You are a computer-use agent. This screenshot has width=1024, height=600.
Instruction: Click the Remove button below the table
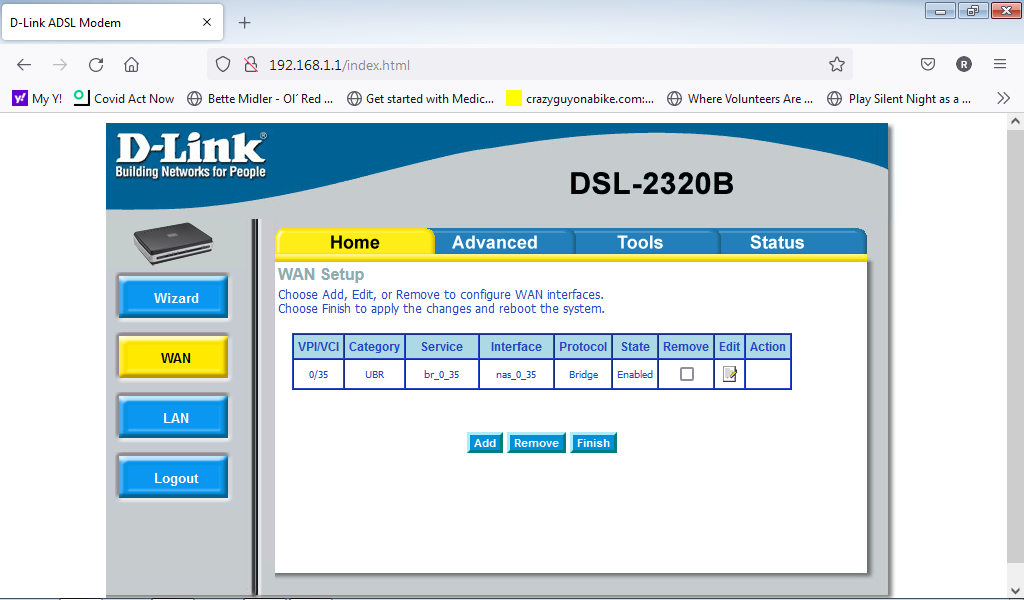coord(536,443)
